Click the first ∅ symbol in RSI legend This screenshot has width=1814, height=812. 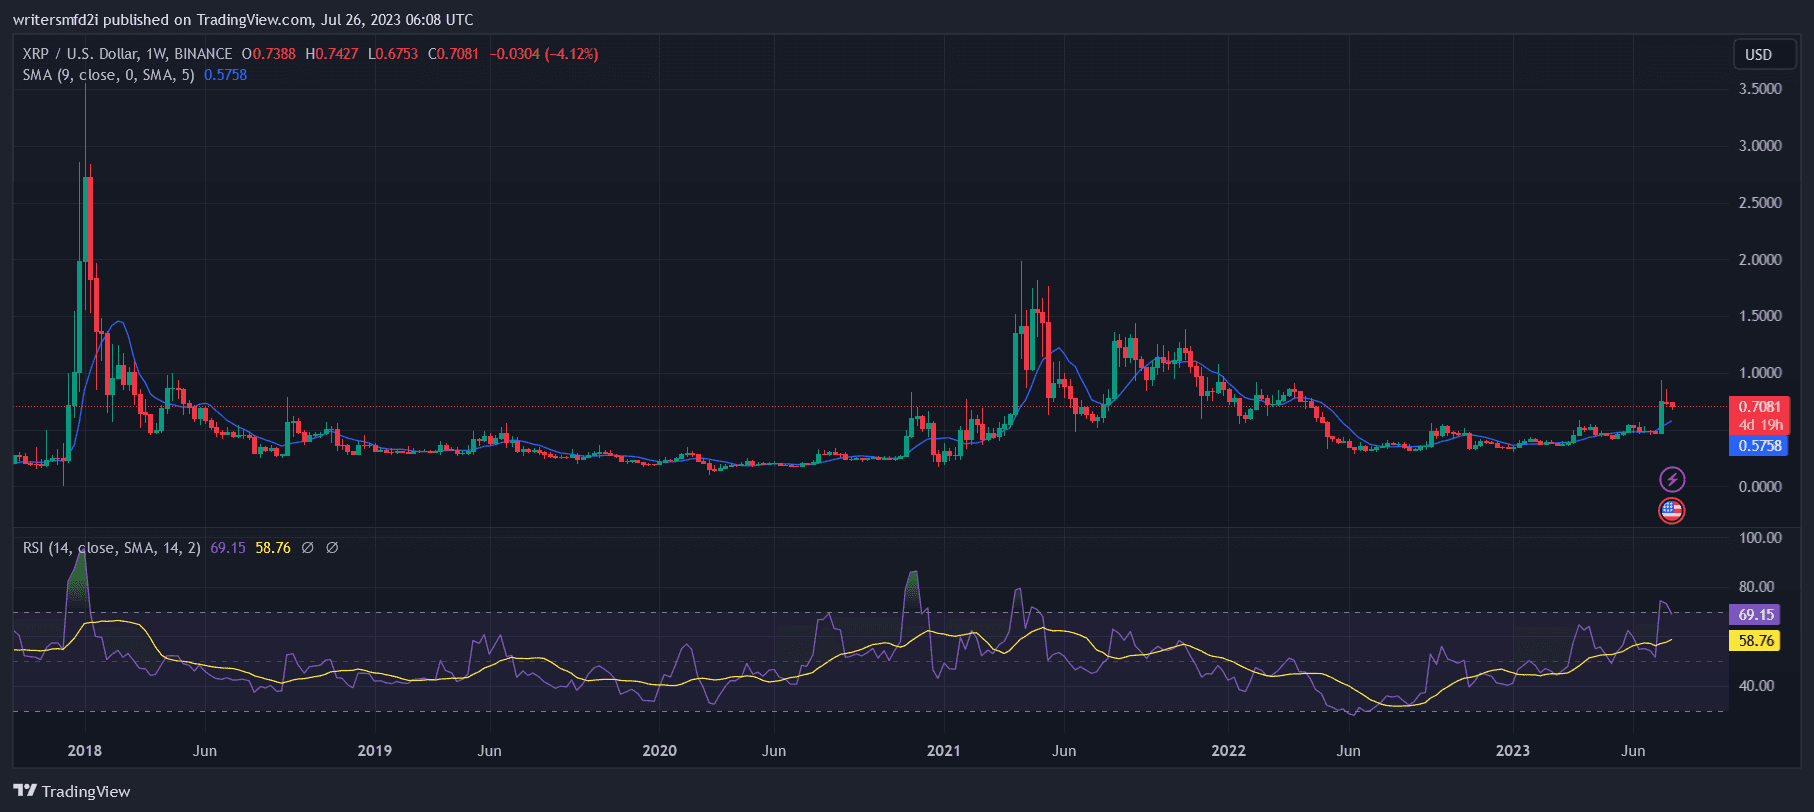(x=308, y=548)
